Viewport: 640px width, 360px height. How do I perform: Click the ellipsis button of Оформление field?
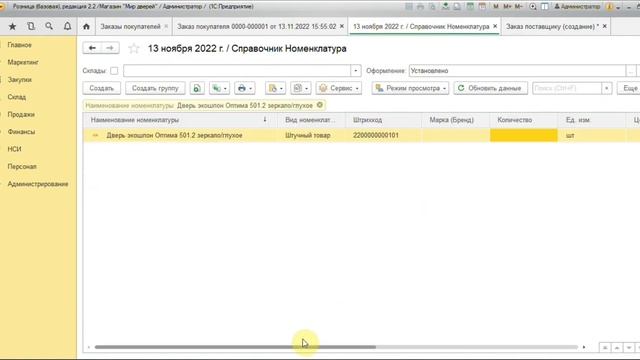(631, 71)
